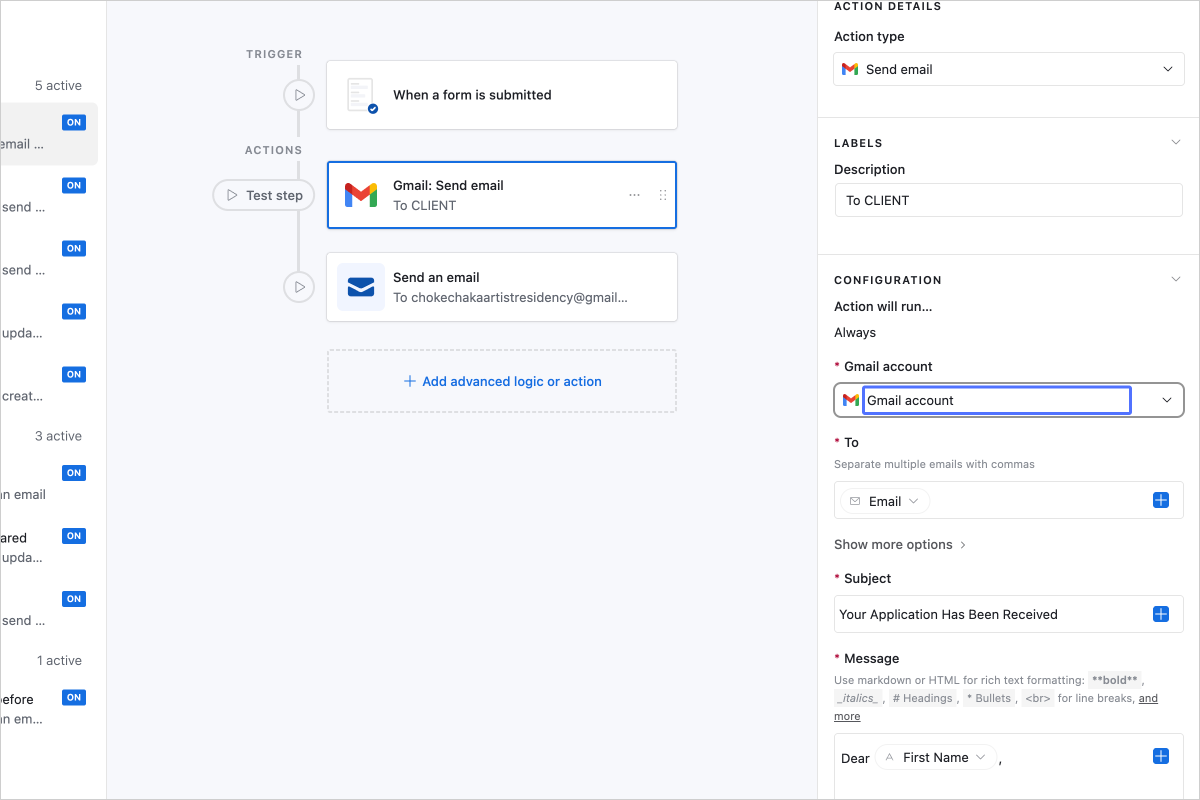
Task: Click plus icon in Subject field
Action: pos(1161,614)
